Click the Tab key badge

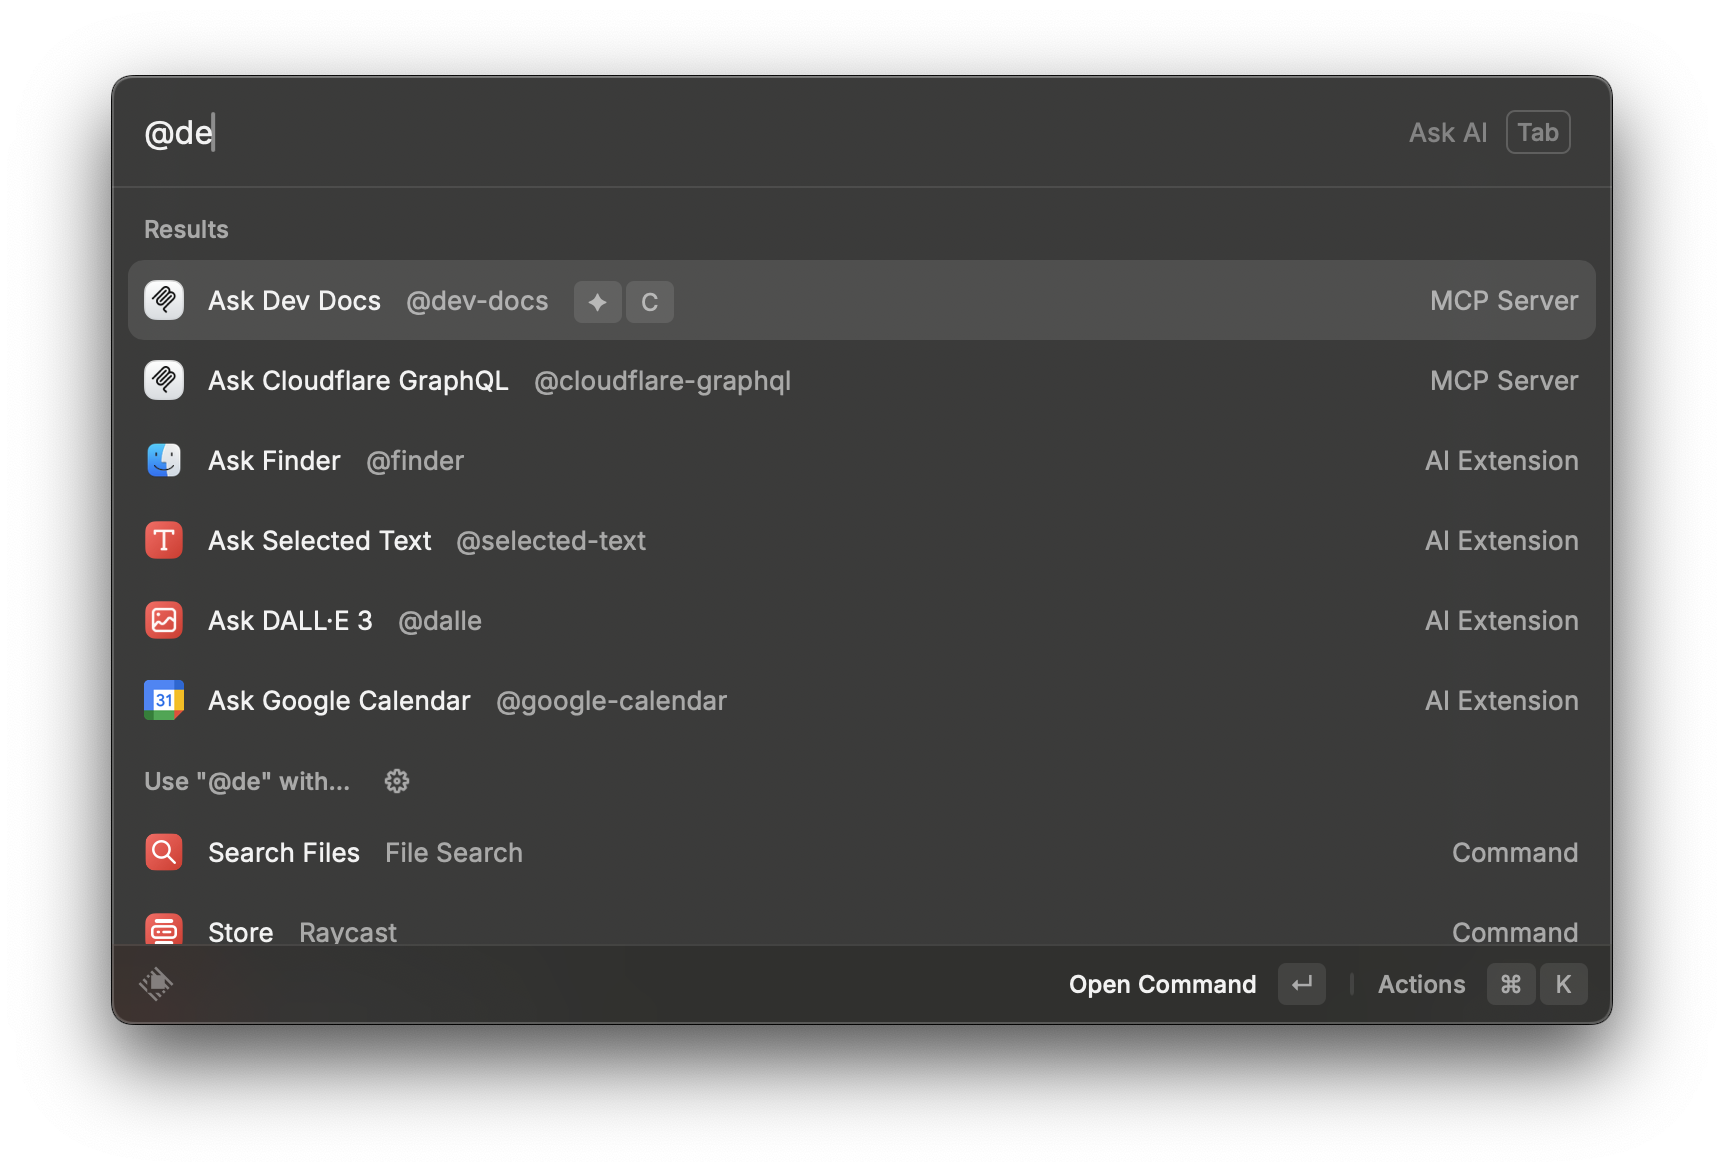[1538, 132]
